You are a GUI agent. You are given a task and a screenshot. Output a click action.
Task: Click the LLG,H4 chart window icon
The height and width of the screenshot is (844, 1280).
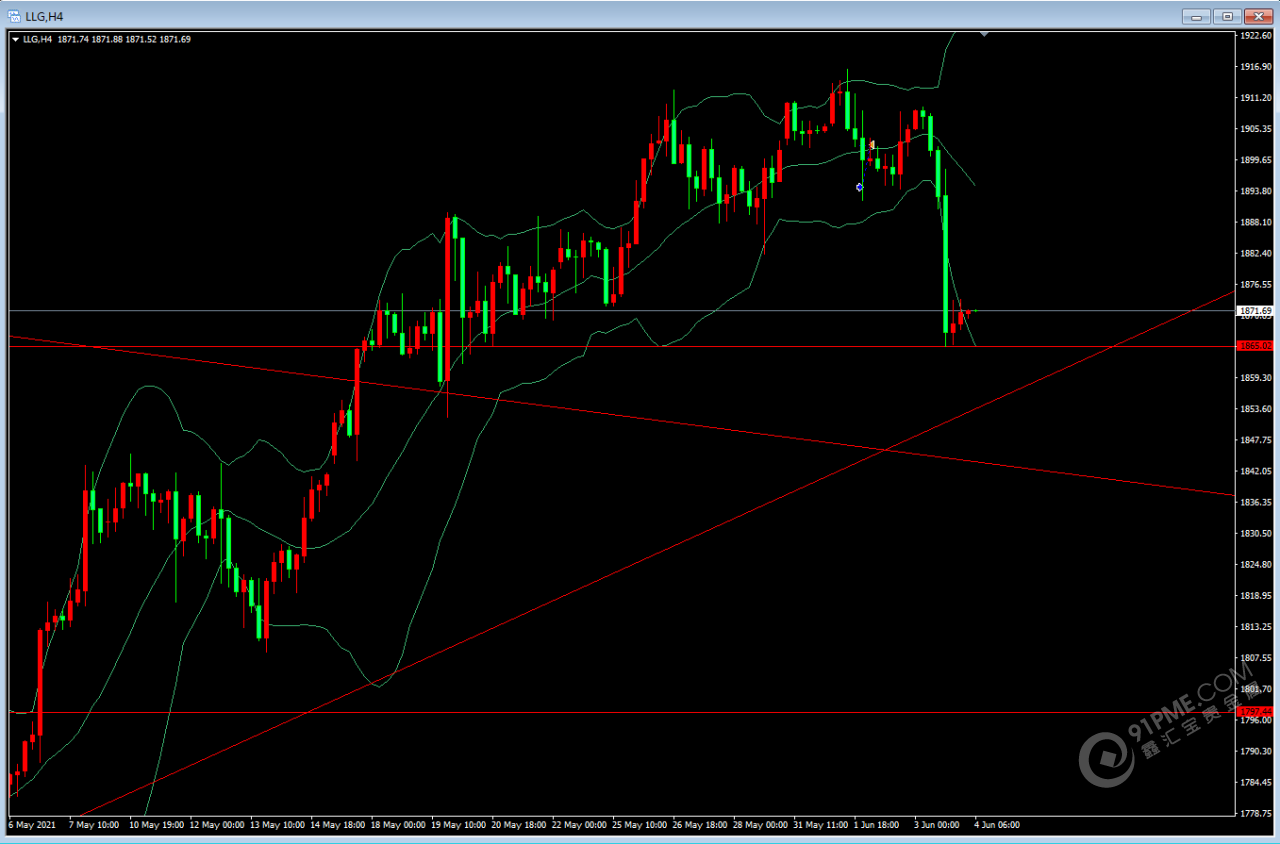(15, 16)
